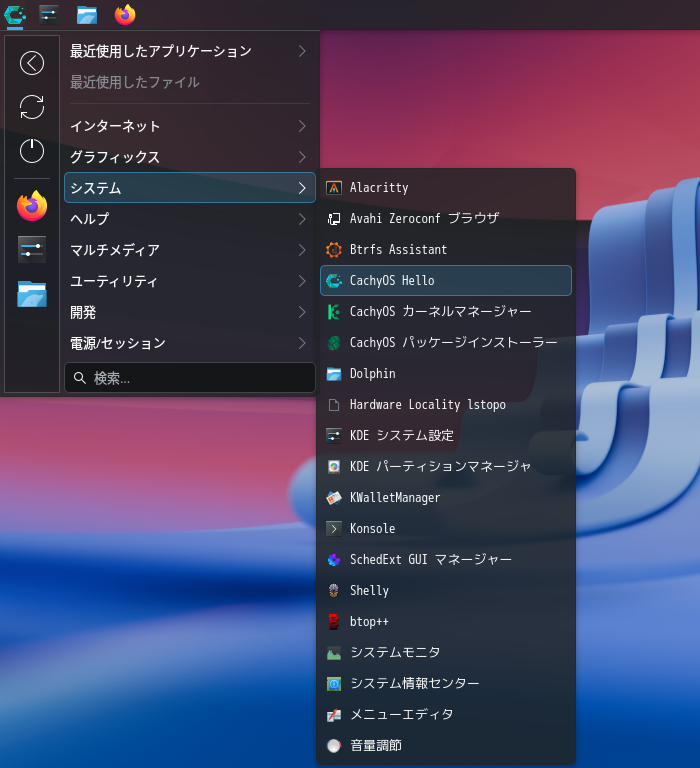Screen dimensions: 700x768
Task: Click the Shelly icon
Action: 334,591
